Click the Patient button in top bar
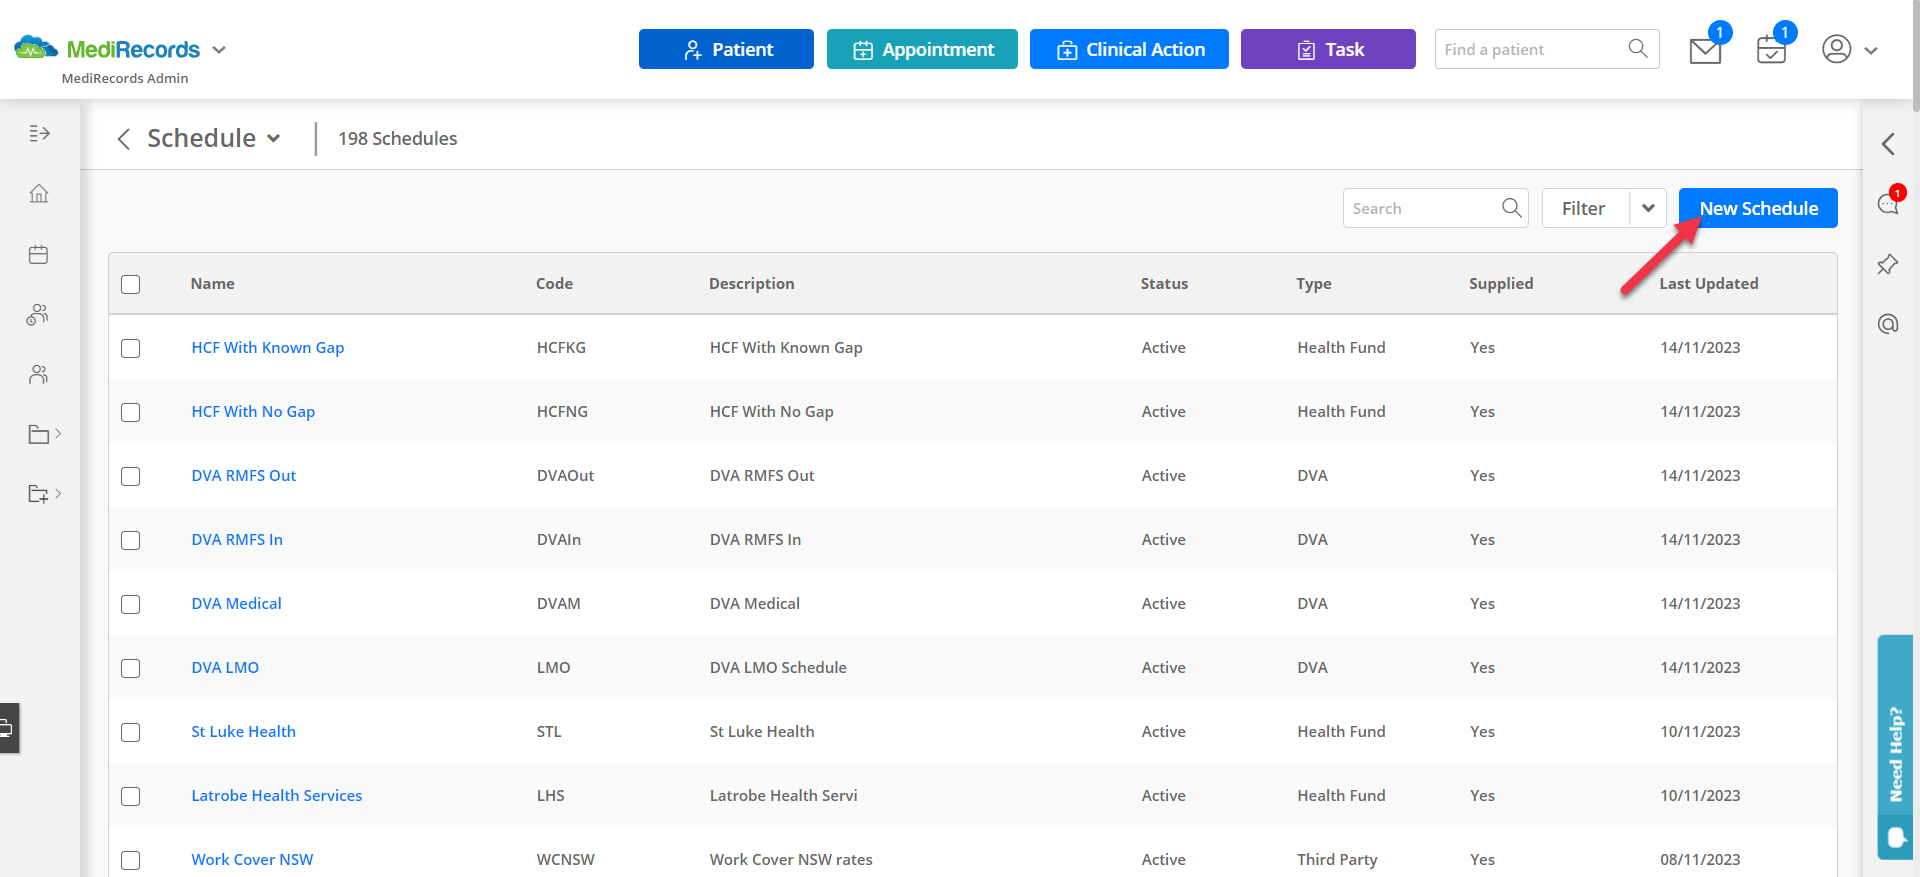The width and height of the screenshot is (1920, 877). 726,49
